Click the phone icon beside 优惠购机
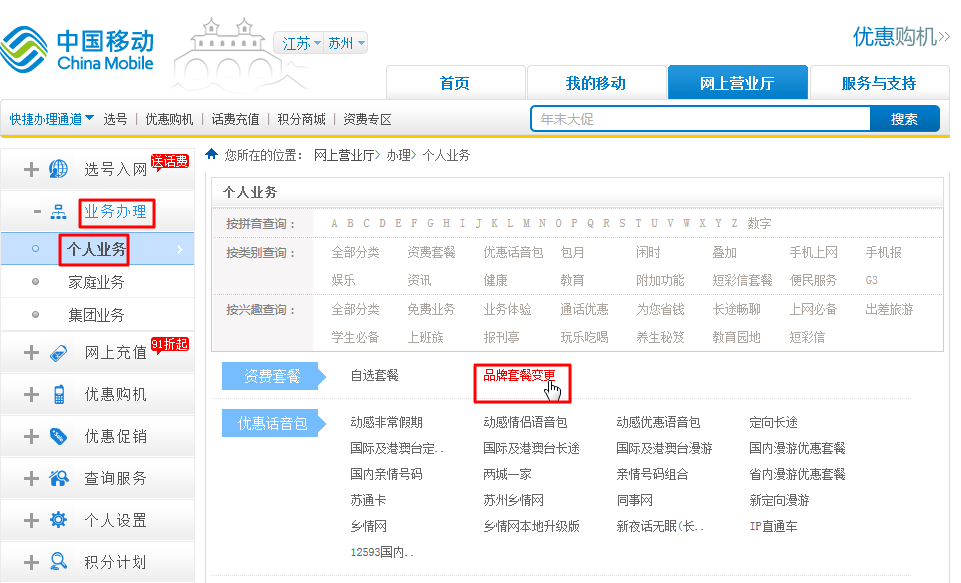The height and width of the screenshot is (583, 961). click(x=59, y=394)
